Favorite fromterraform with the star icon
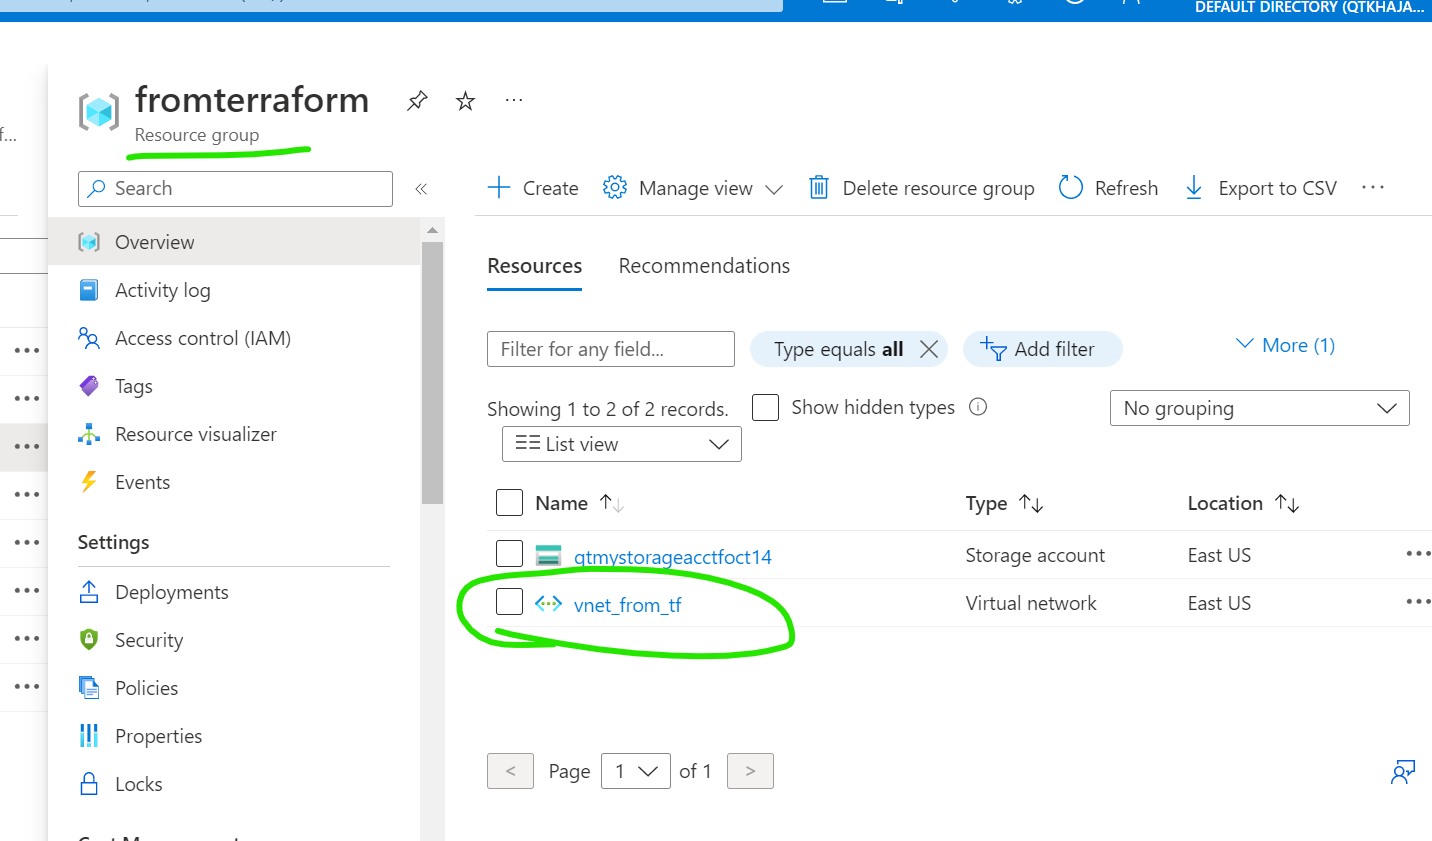Image resolution: width=1432 pixels, height=841 pixels. [465, 101]
